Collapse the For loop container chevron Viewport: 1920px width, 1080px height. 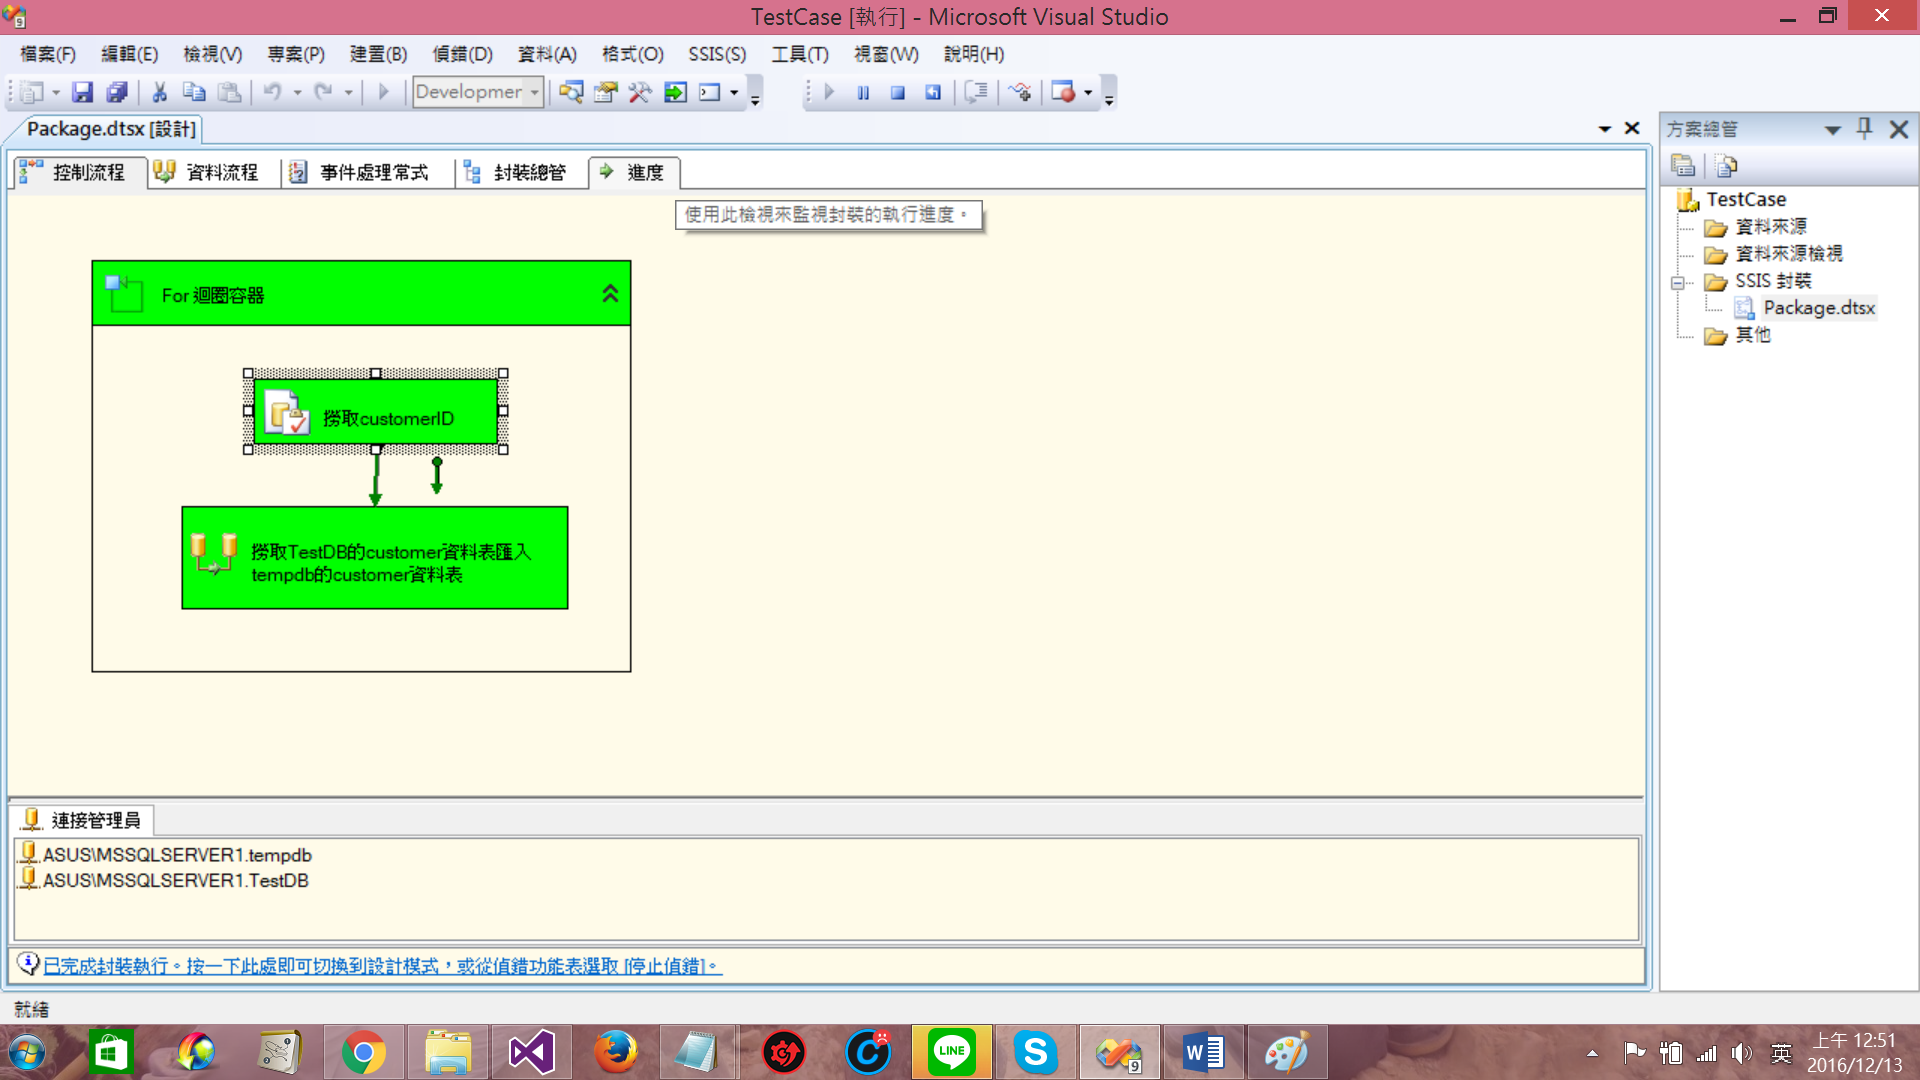(610, 294)
